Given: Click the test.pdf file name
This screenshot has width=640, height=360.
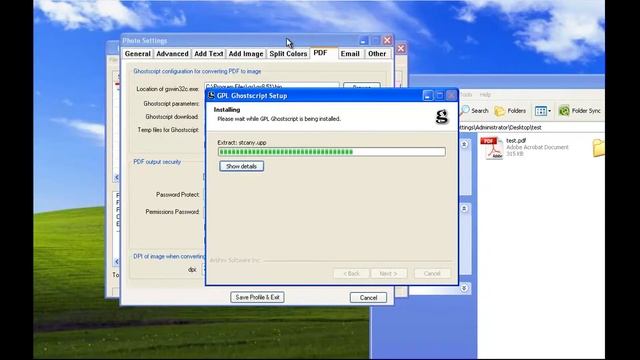Looking at the screenshot, I should click(516, 140).
